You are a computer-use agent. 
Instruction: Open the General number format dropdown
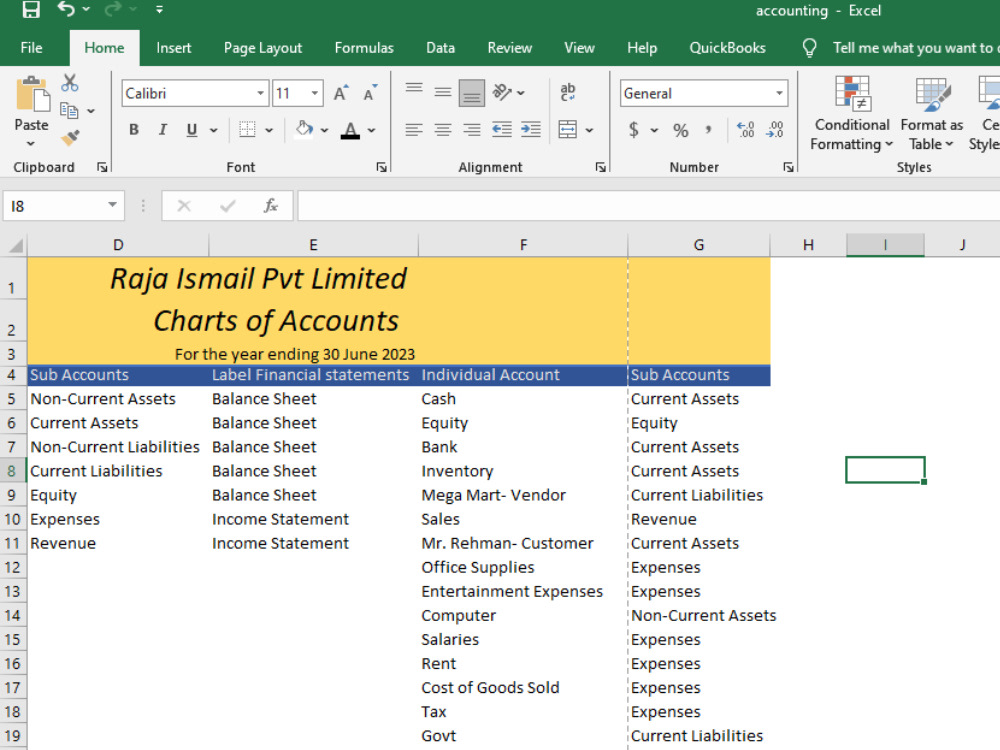coord(780,93)
